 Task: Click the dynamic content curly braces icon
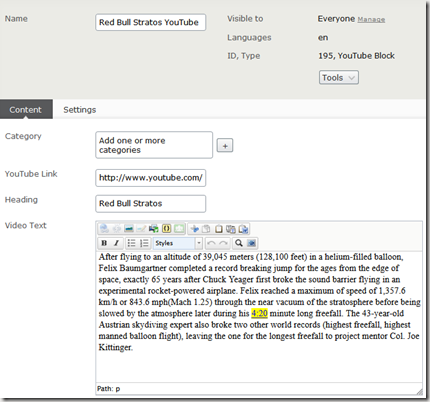tap(166, 229)
